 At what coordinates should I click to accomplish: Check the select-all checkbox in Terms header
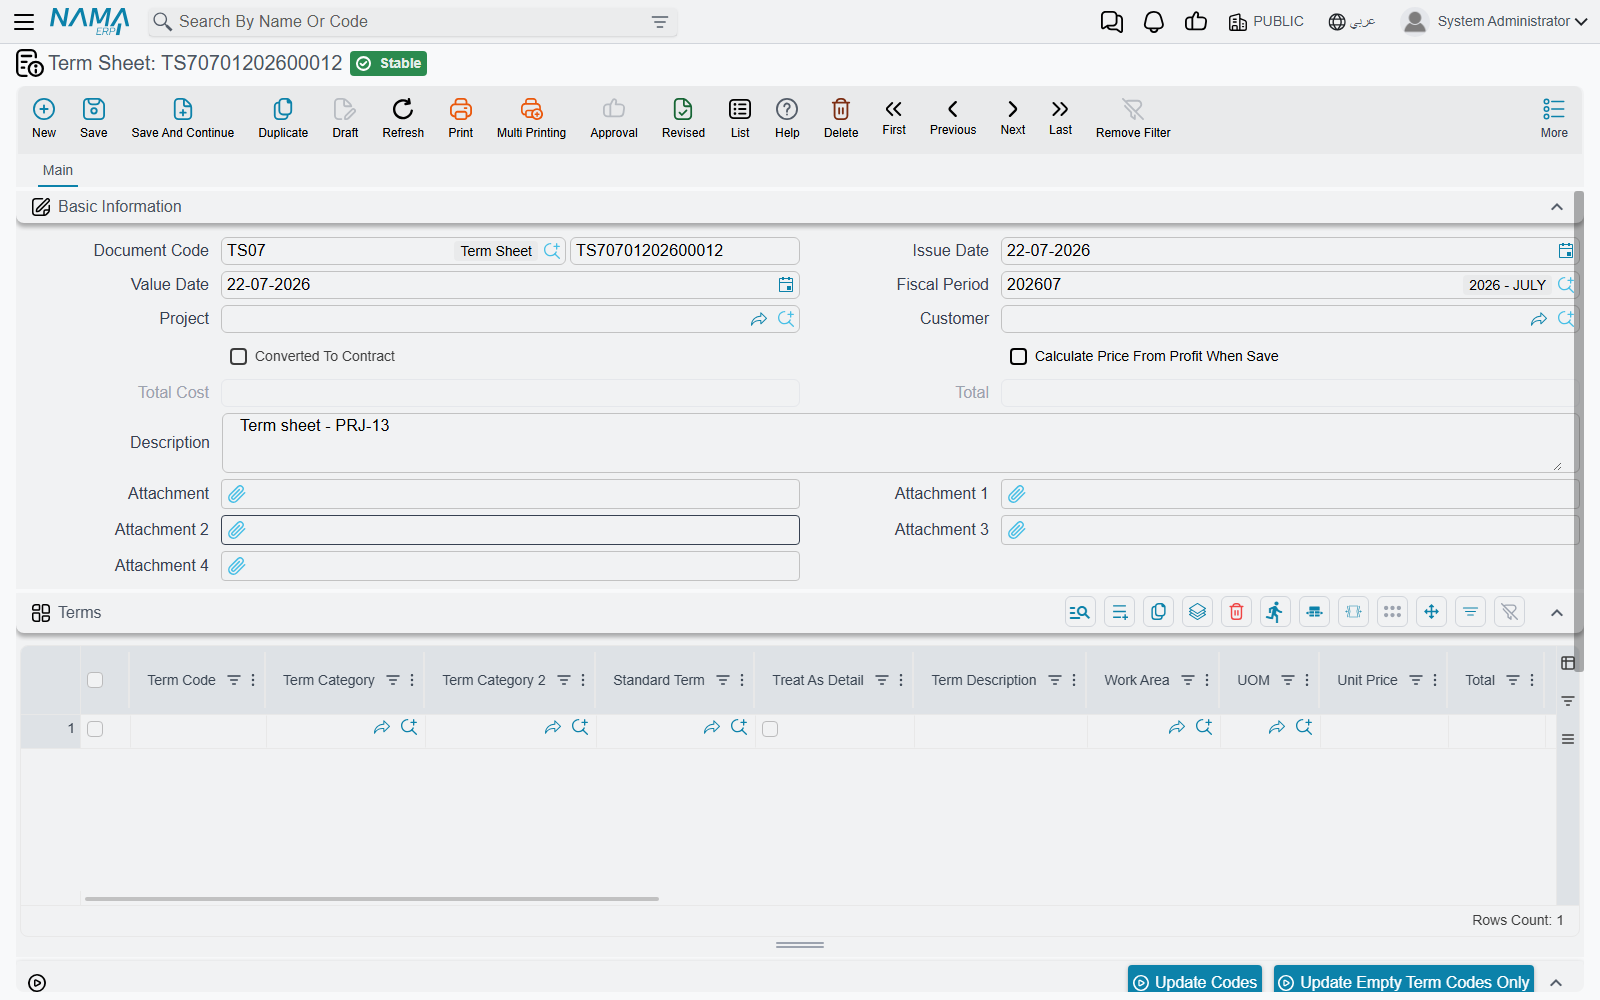(95, 681)
